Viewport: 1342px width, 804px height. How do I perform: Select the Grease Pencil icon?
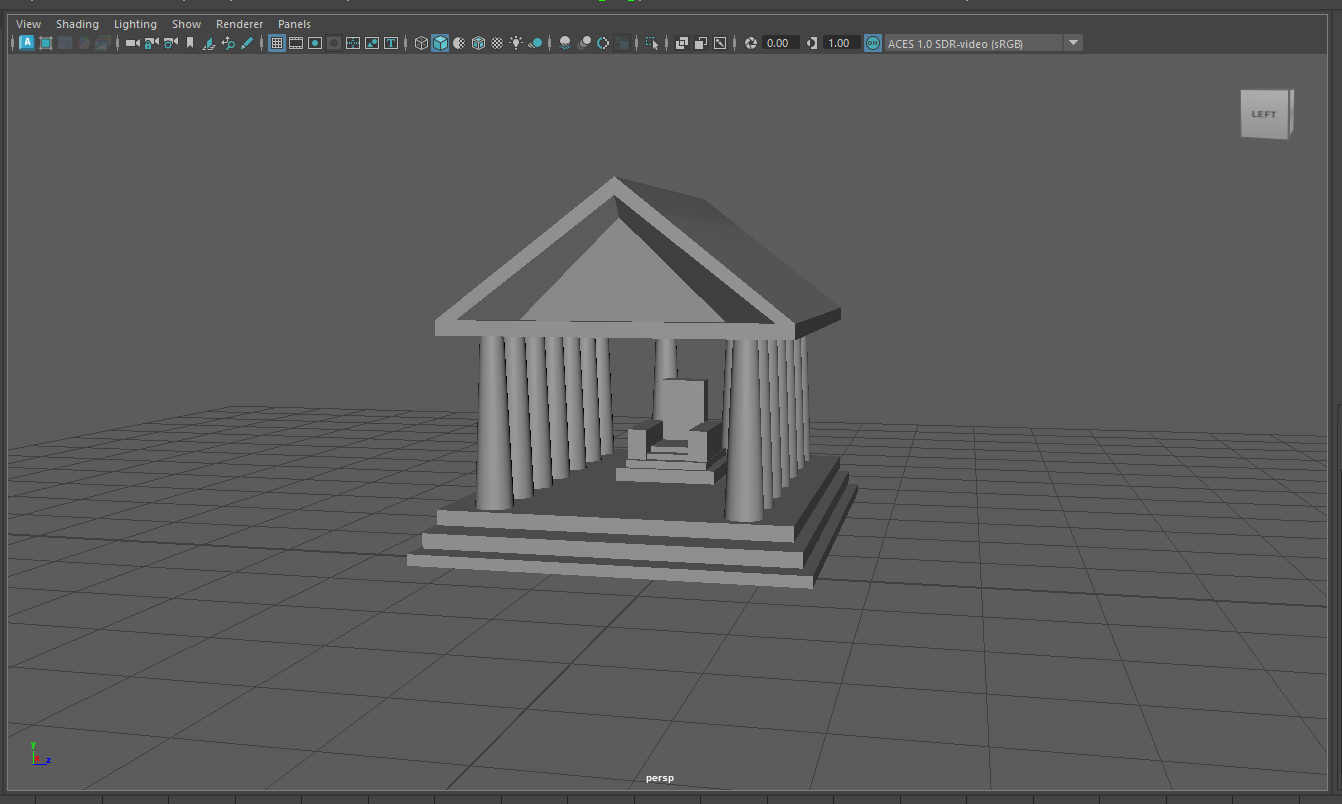click(247, 43)
